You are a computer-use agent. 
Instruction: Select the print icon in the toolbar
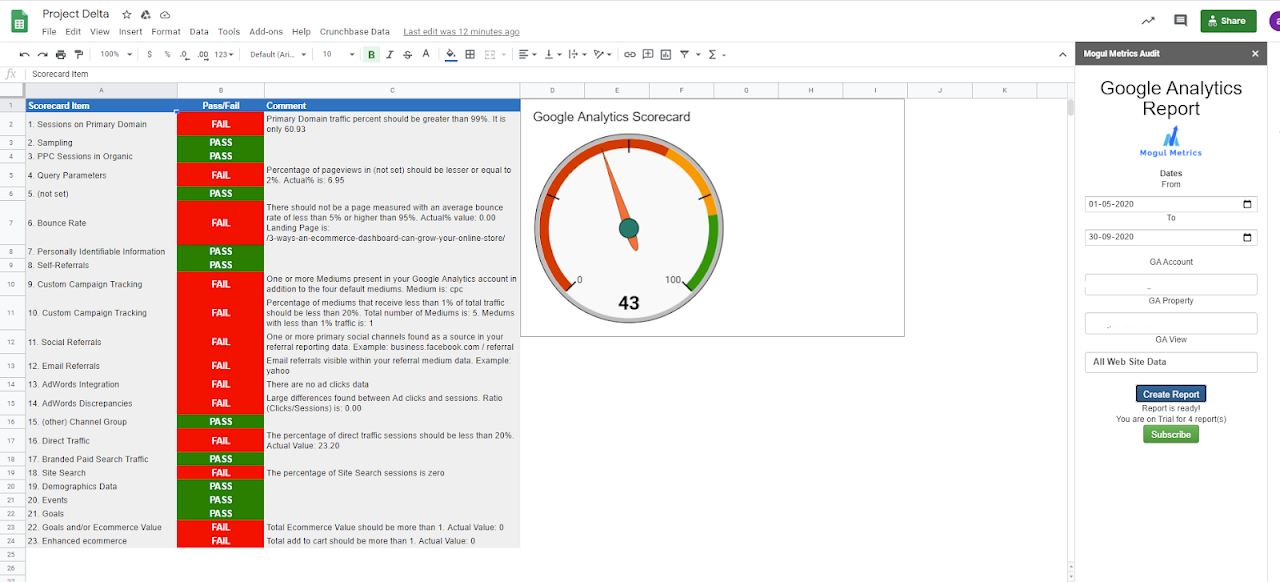[60, 55]
